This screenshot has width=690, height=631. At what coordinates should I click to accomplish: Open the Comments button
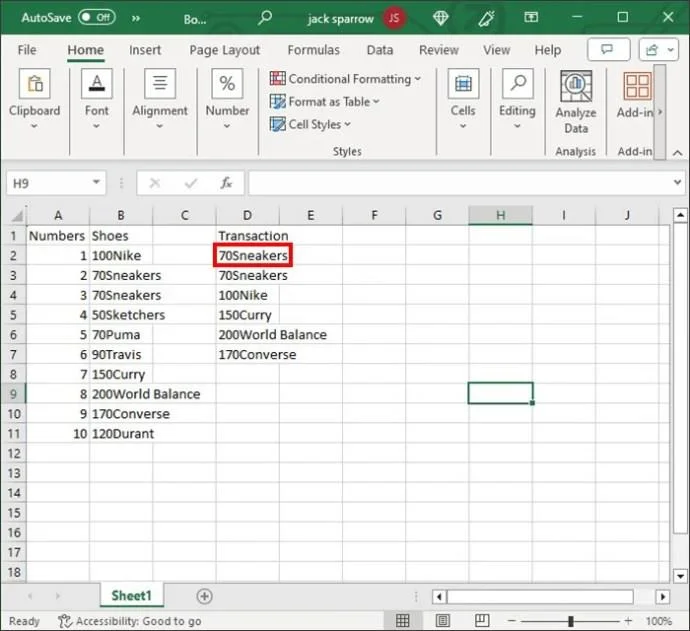point(609,50)
